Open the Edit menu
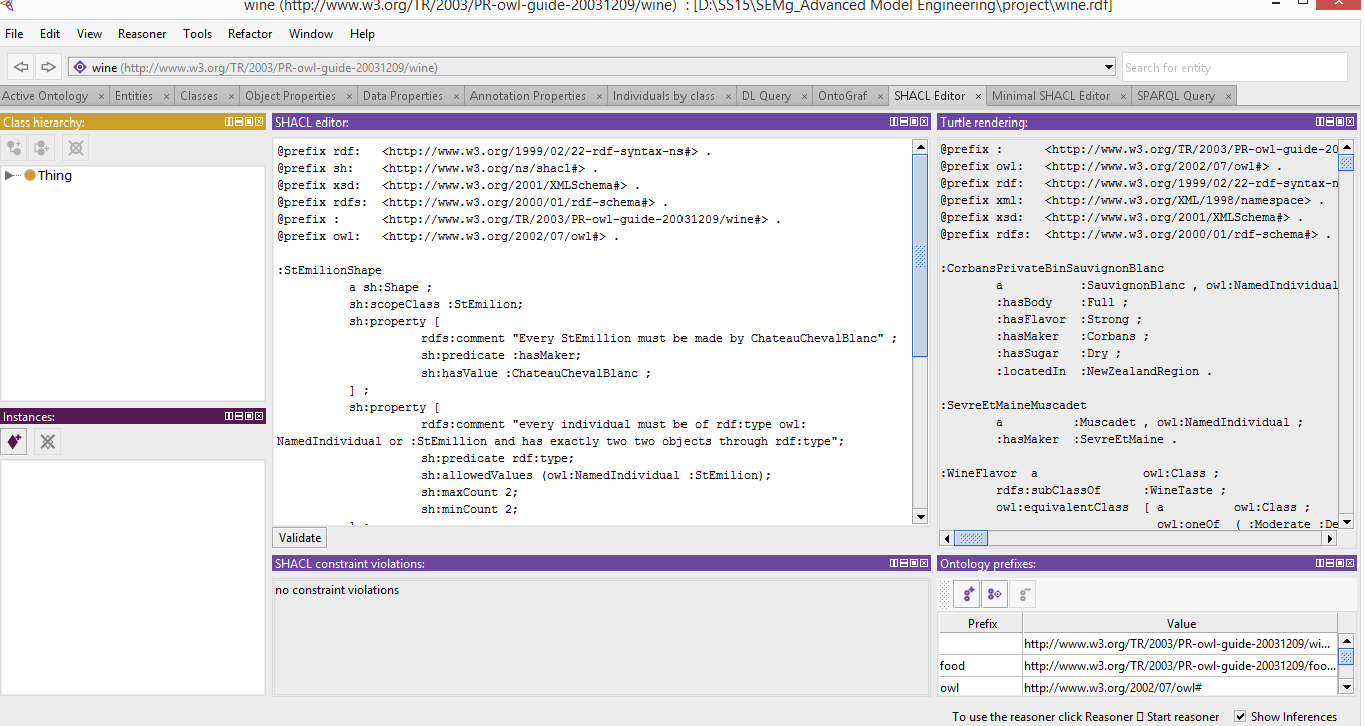1364x726 pixels. [x=50, y=34]
